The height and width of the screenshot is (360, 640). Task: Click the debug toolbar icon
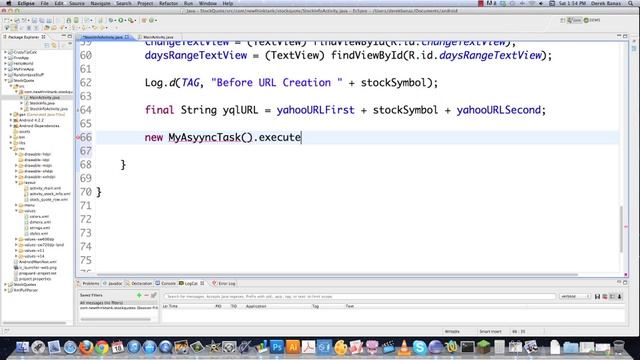click(x=111, y=20)
